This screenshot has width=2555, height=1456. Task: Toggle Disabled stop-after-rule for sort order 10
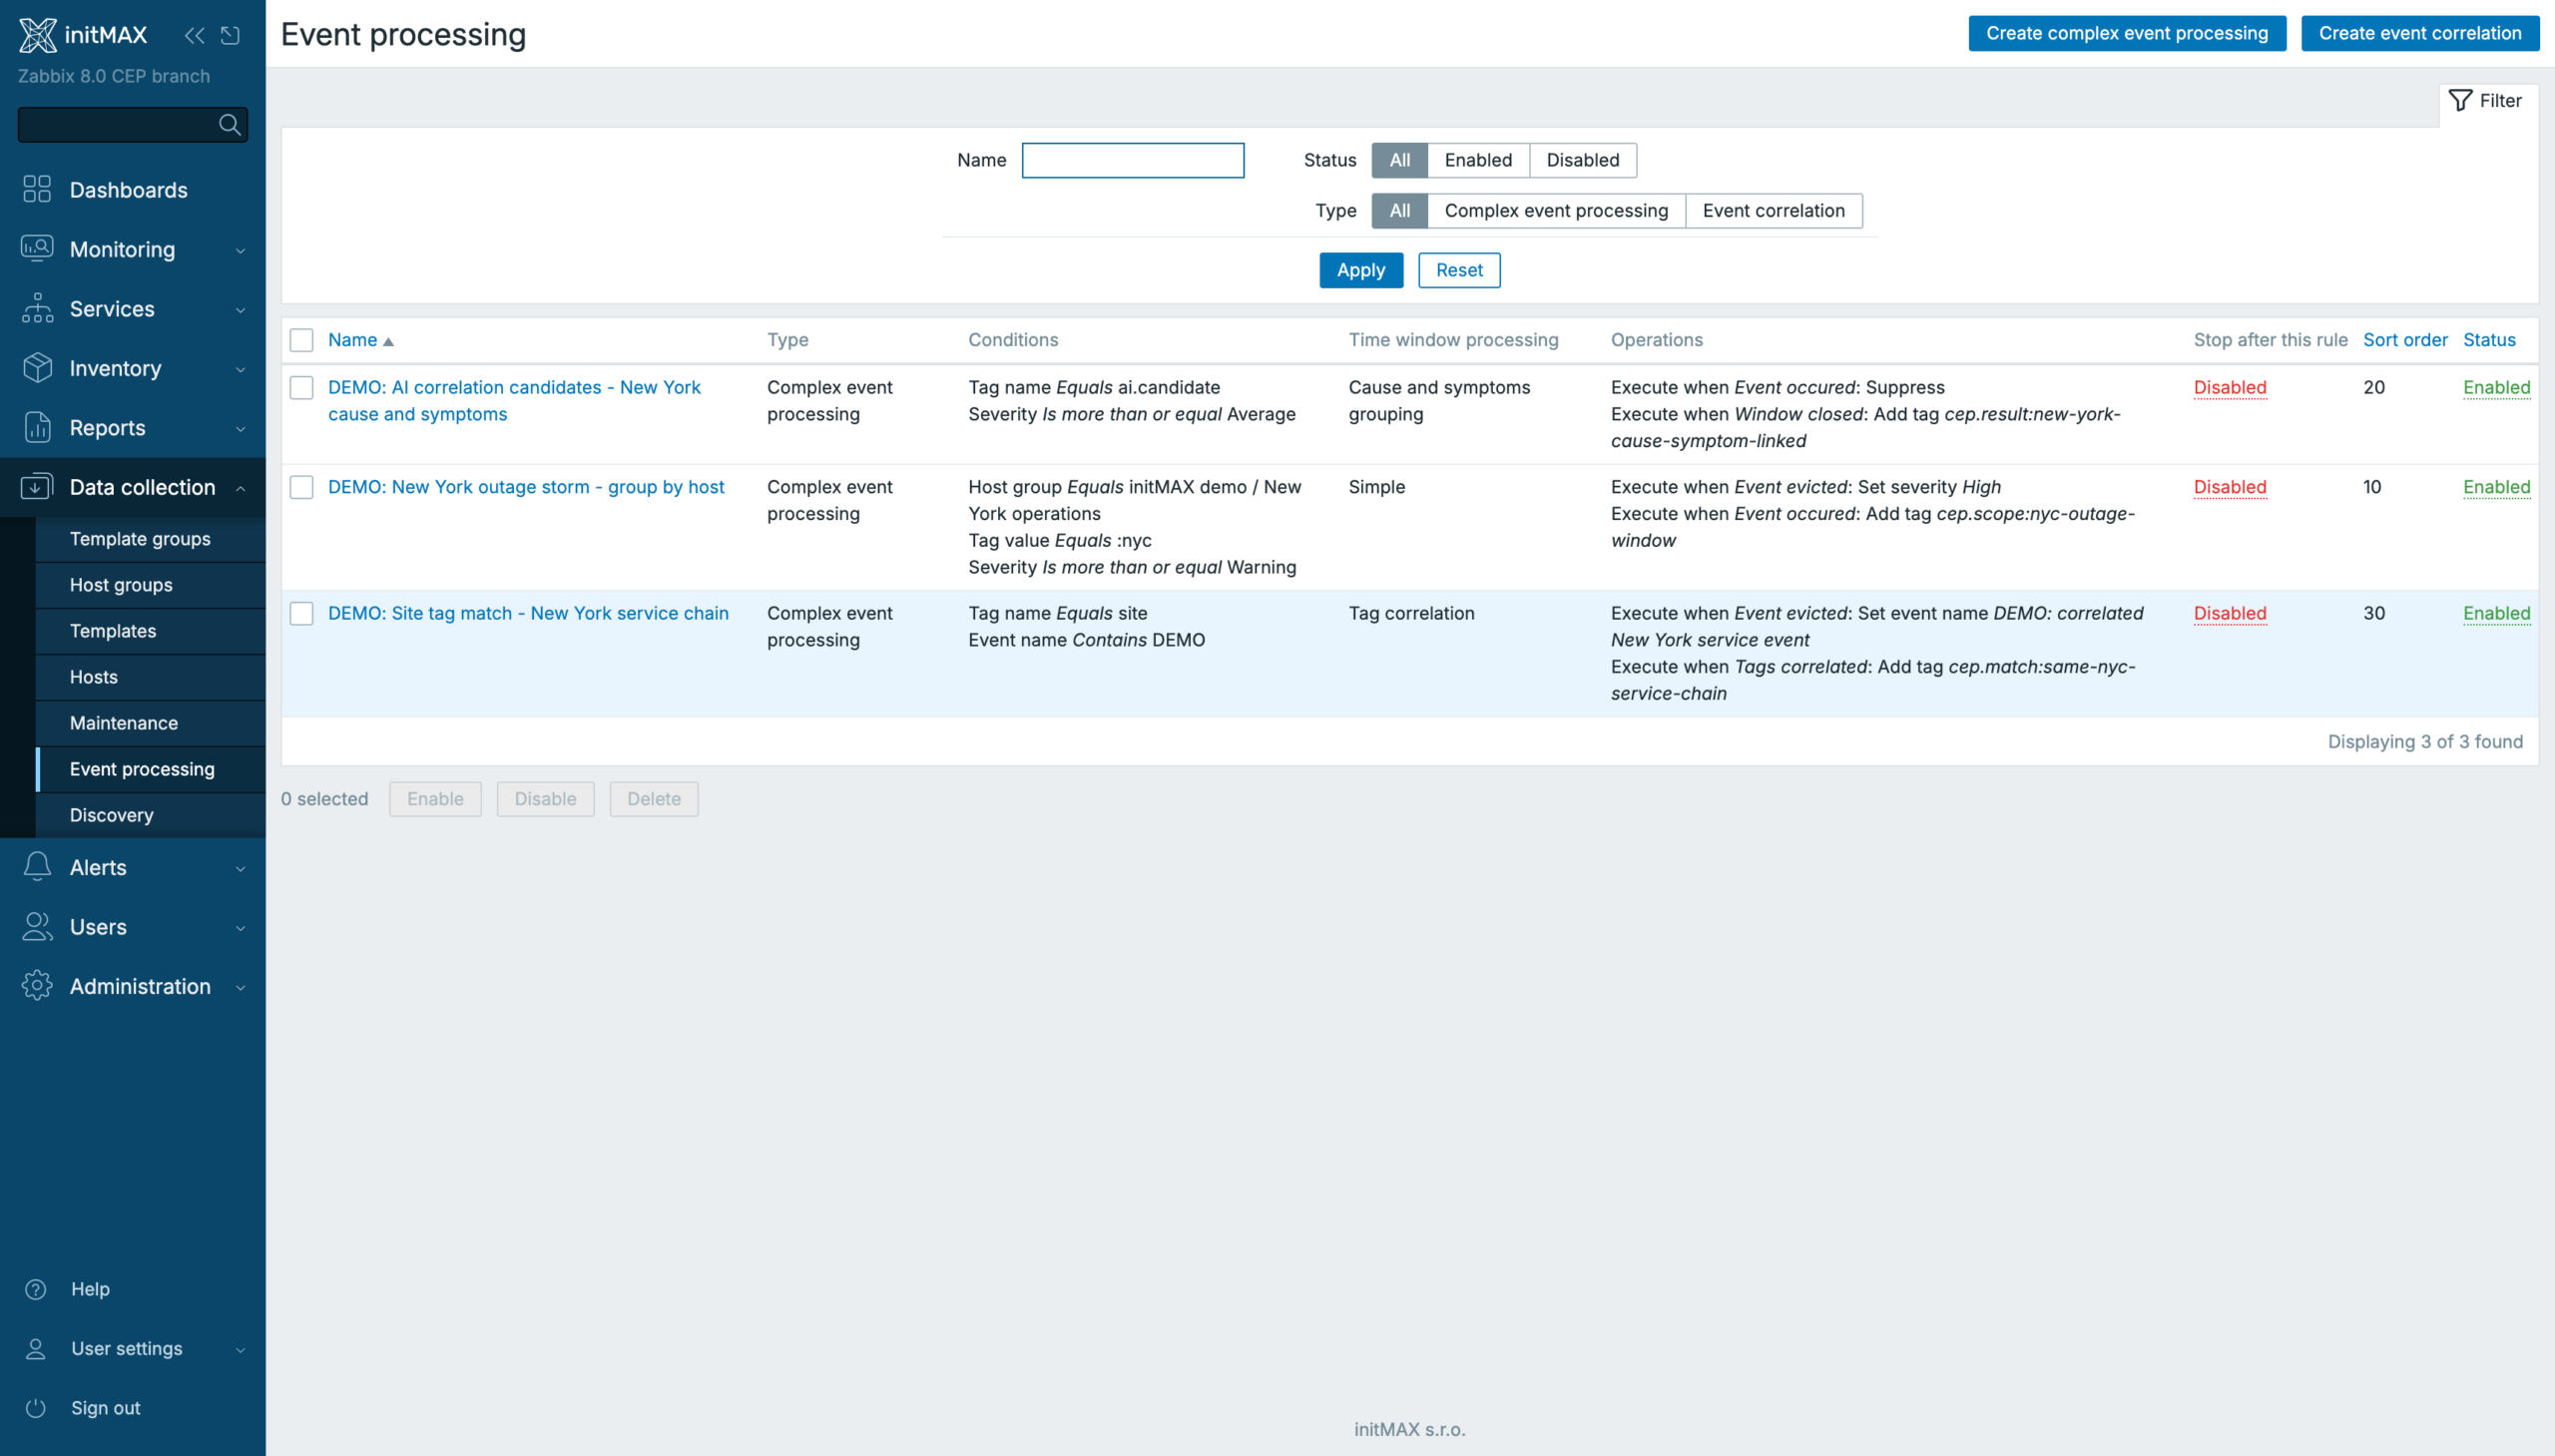(x=2229, y=487)
